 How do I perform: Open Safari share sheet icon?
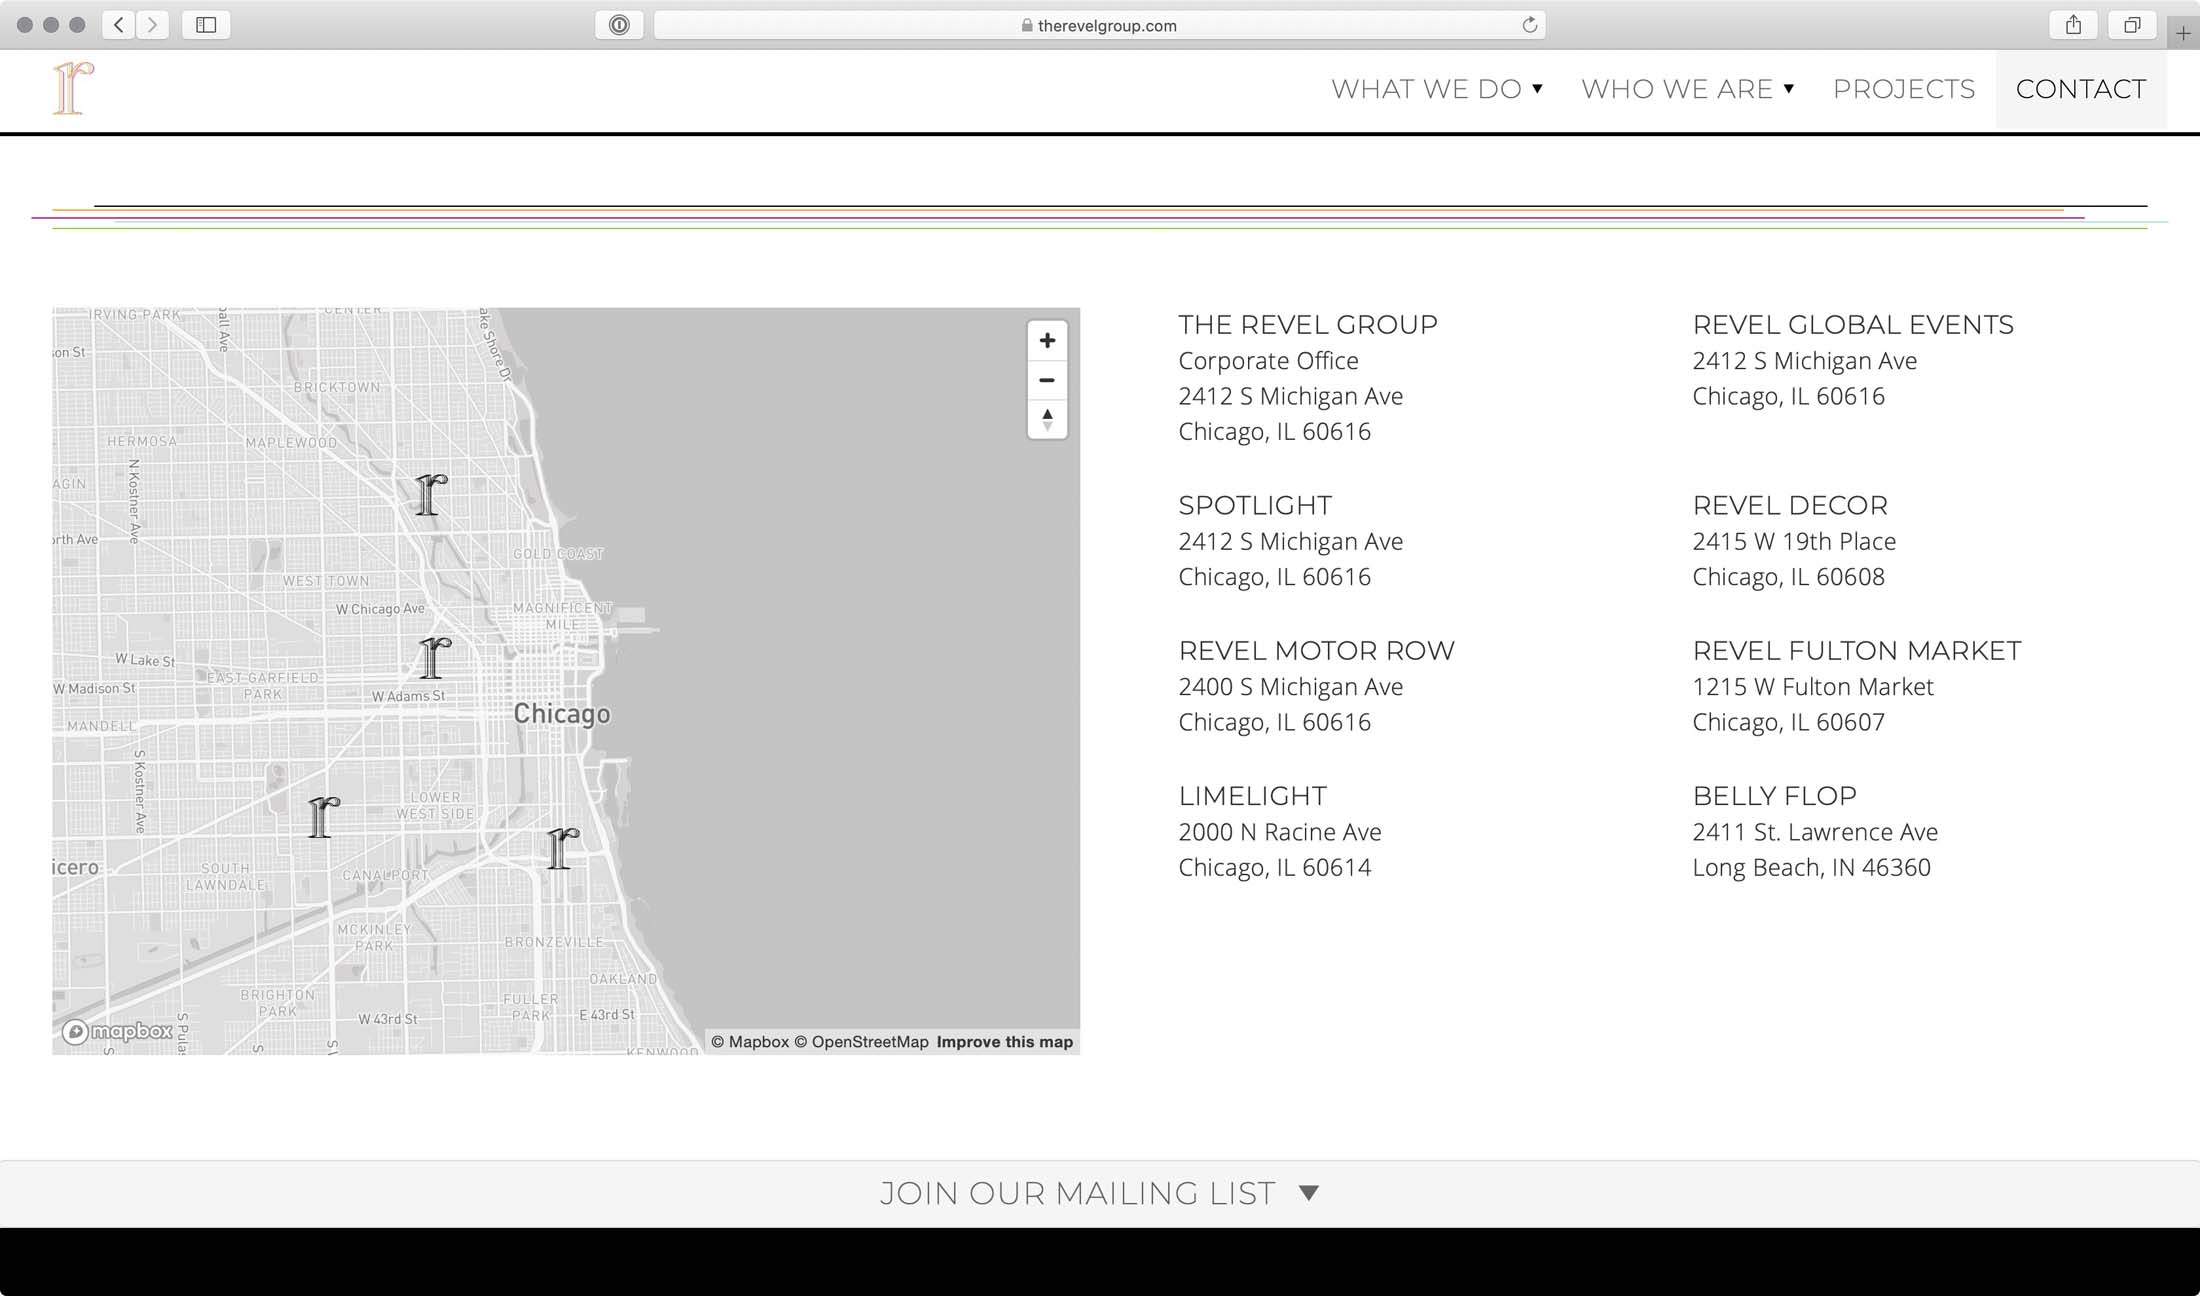pyautogui.click(x=2073, y=25)
